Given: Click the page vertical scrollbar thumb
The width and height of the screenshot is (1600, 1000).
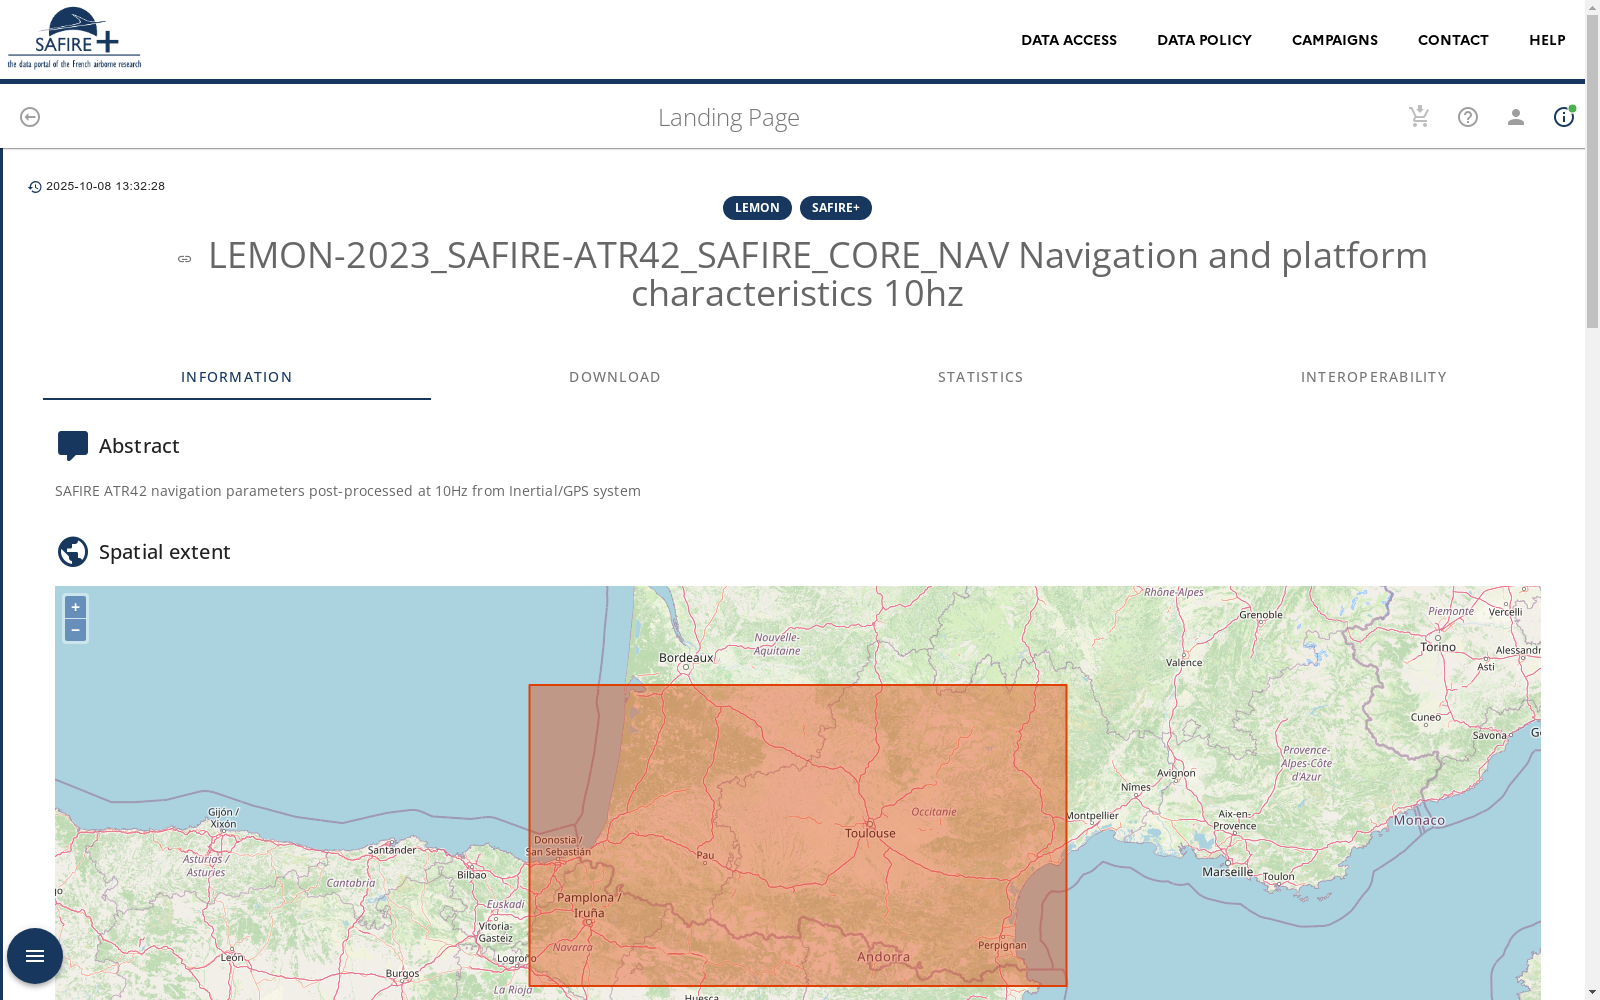Looking at the screenshot, I should (x=1592, y=172).
